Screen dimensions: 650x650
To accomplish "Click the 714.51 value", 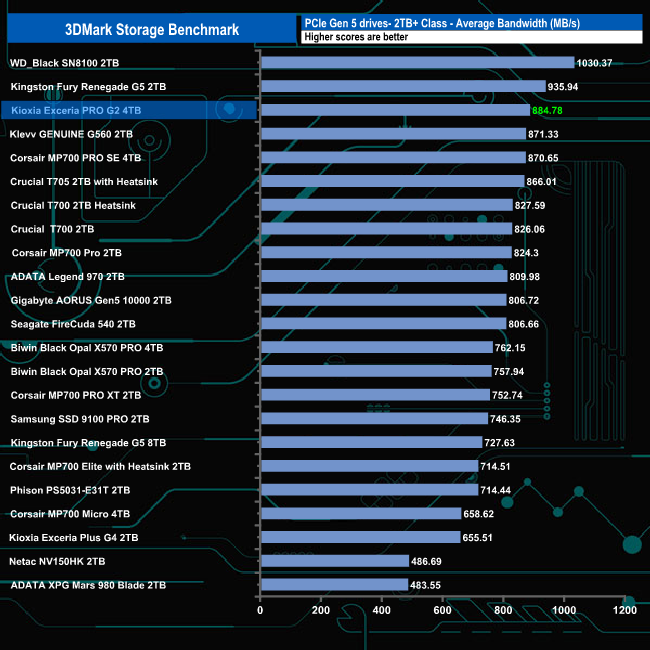I will tap(495, 467).
